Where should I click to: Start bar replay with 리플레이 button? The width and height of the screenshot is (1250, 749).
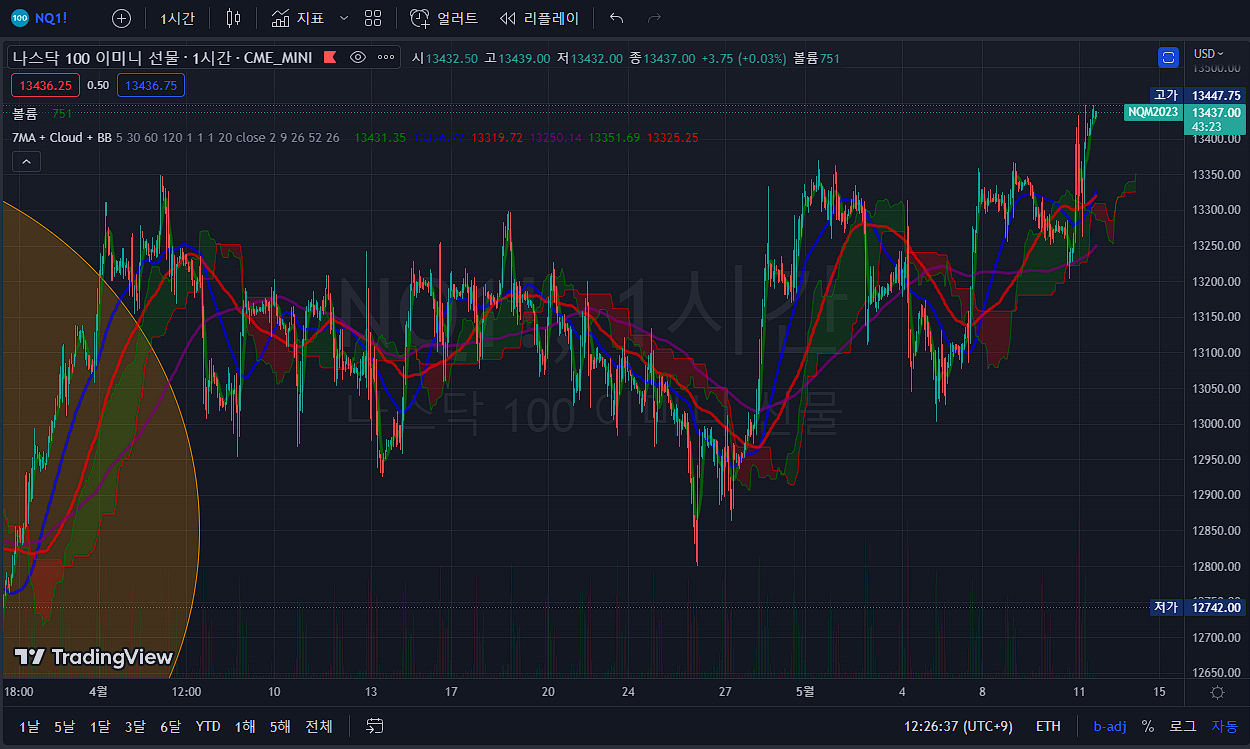click(539, 18)
